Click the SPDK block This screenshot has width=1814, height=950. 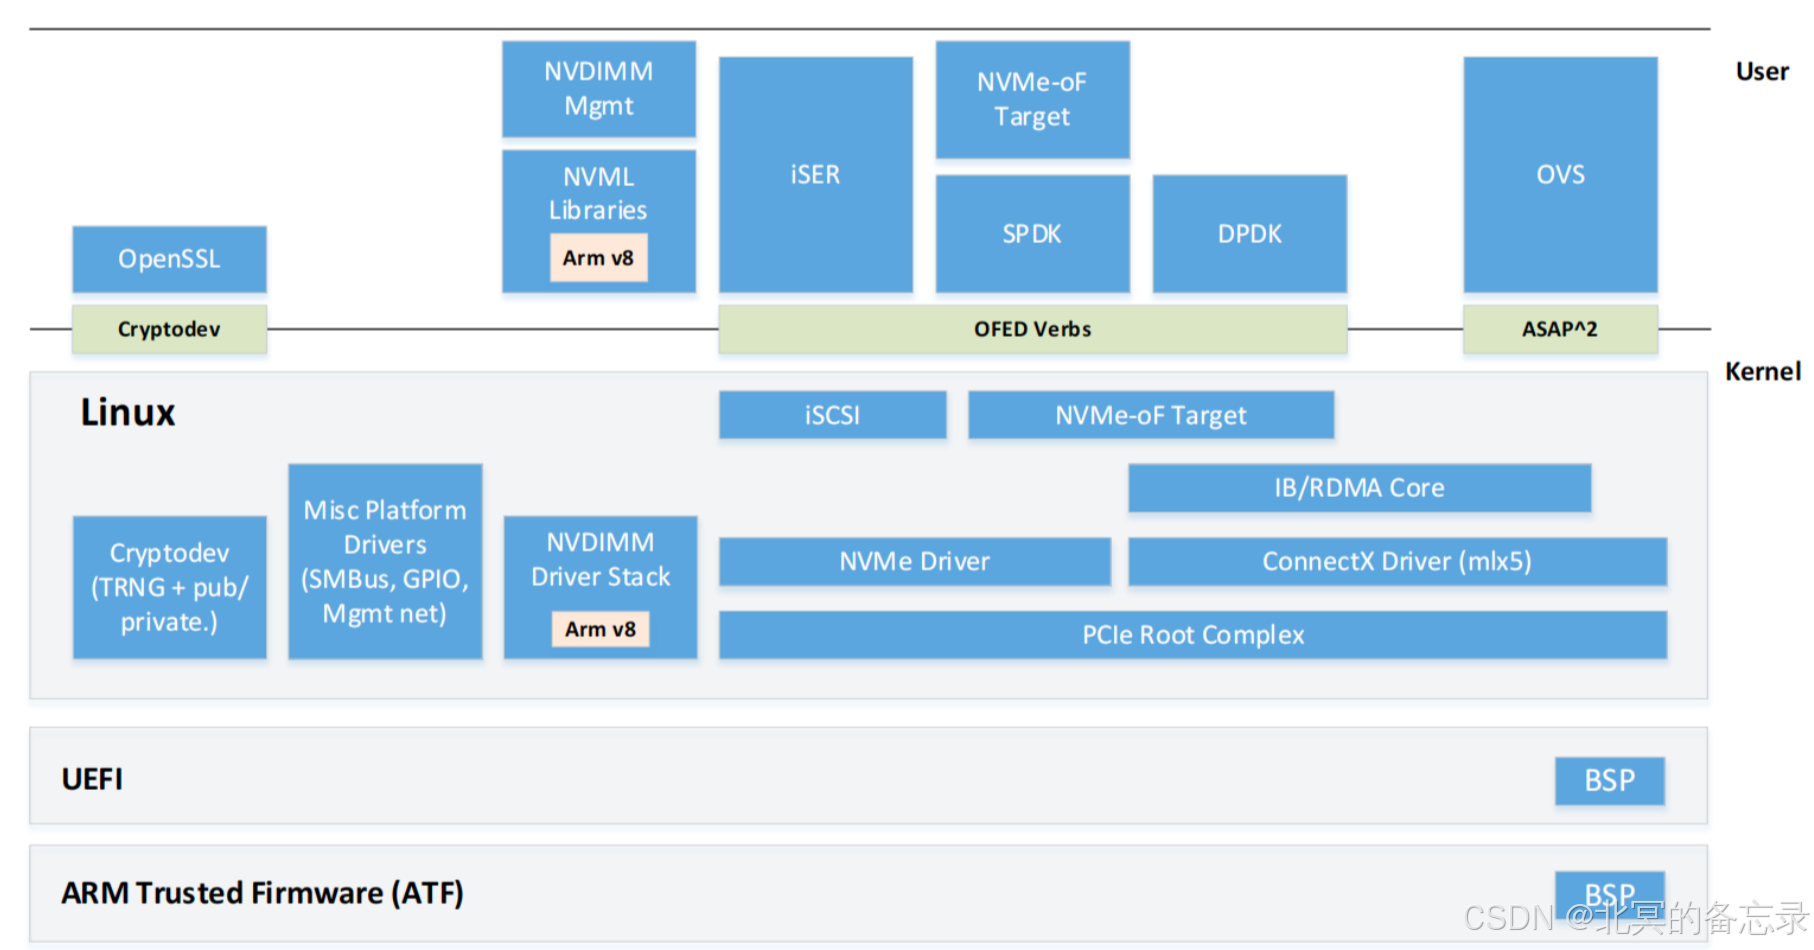pyautogui.click(x=1033, y=234)
